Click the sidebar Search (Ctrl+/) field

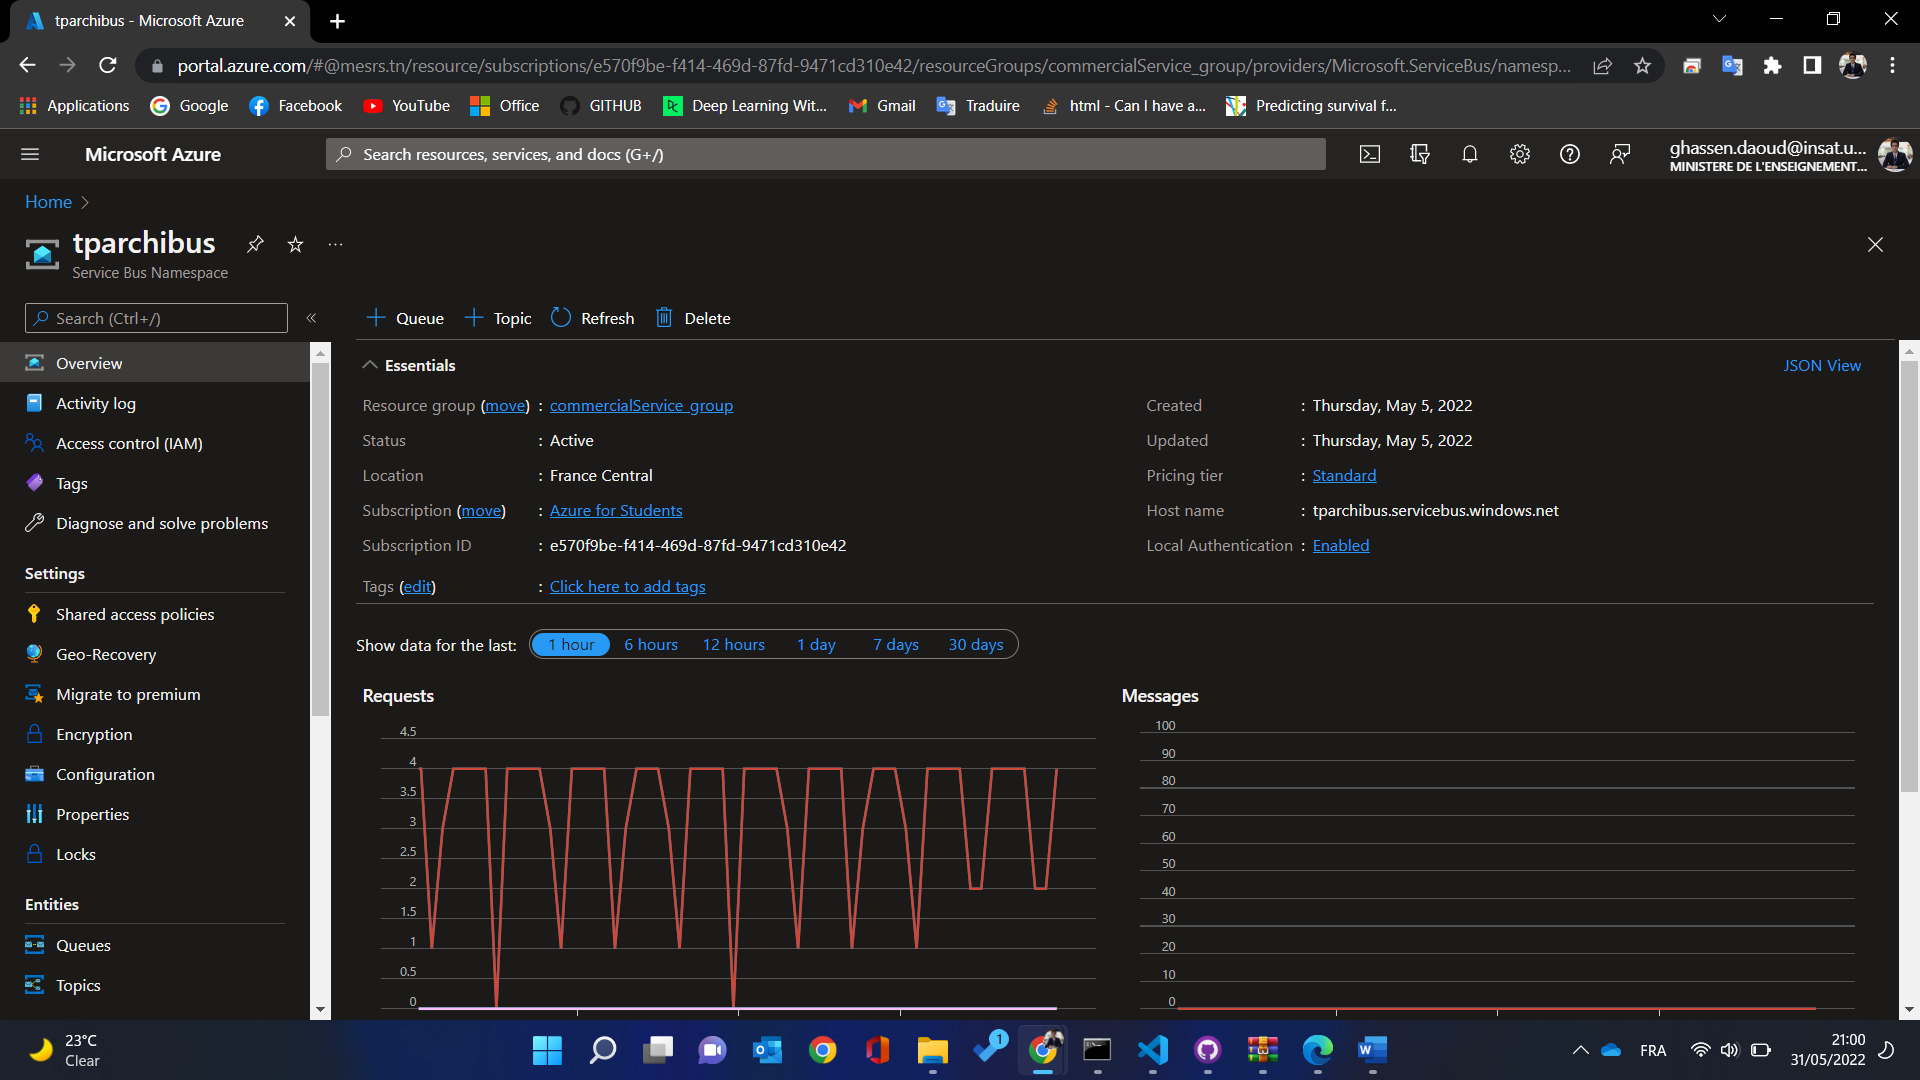[156, 318]
